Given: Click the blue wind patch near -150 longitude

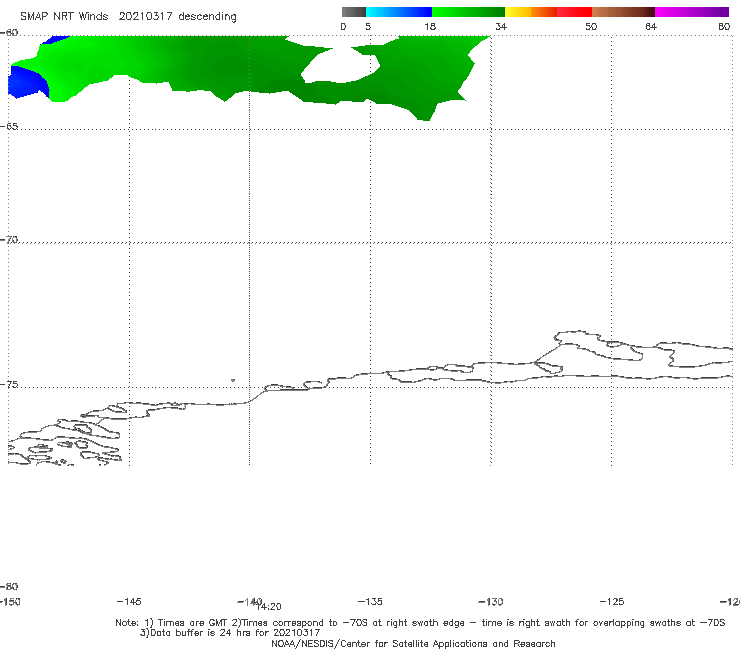Looking at the screenshot, I should (x=26, y=83).
